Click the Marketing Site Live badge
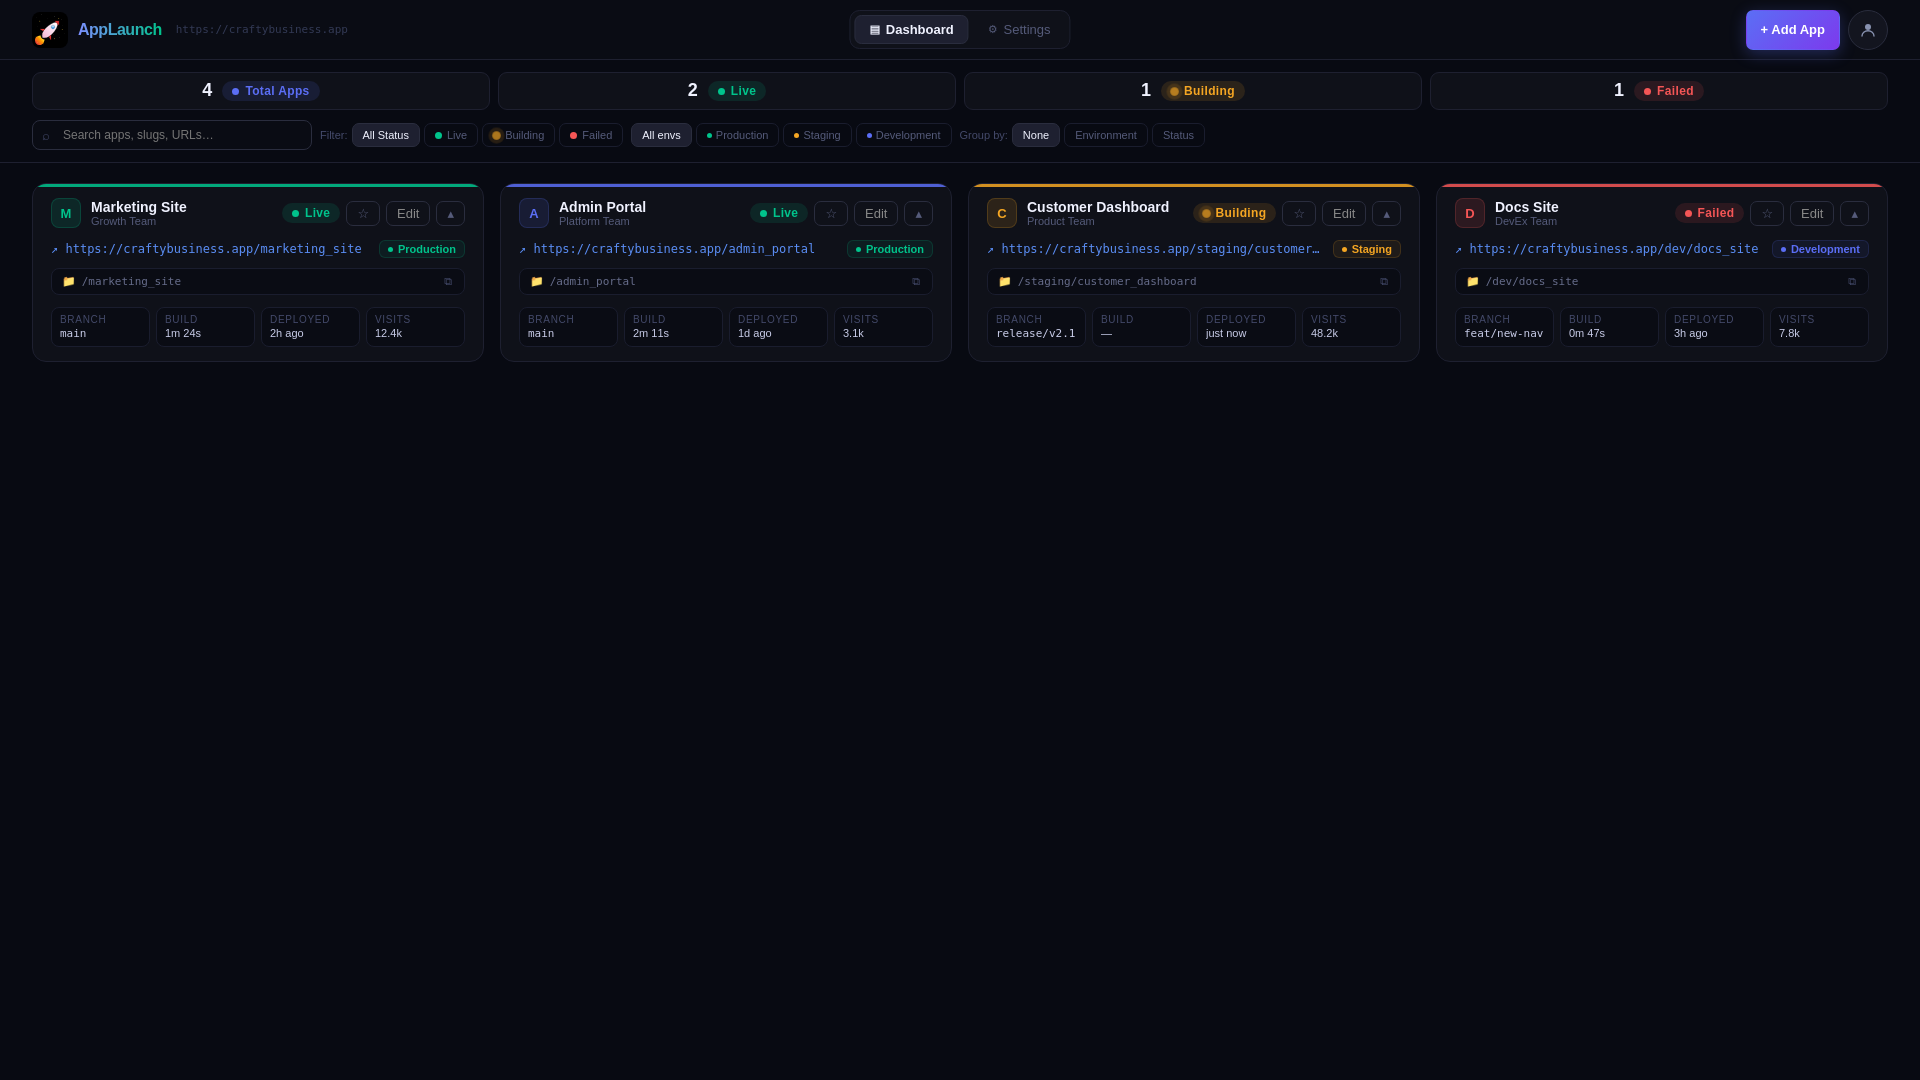Viewport: 1920px width, 1080px height. (311, 214)
